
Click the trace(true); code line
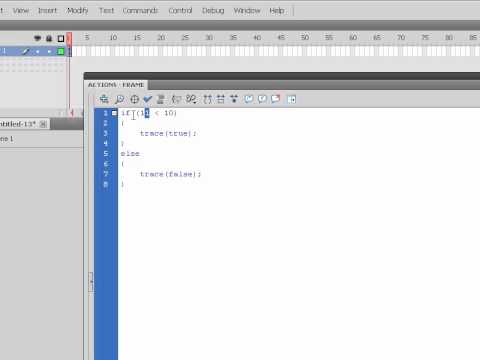pos(168,133)
